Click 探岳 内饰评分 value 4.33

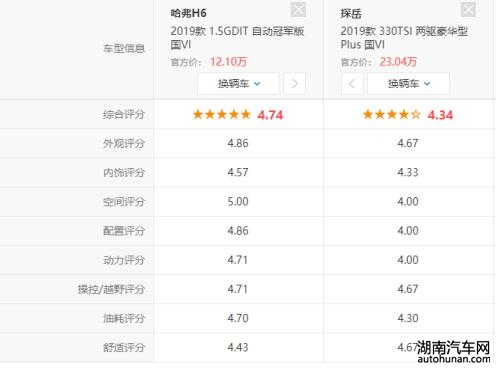[x=408, y=172]
